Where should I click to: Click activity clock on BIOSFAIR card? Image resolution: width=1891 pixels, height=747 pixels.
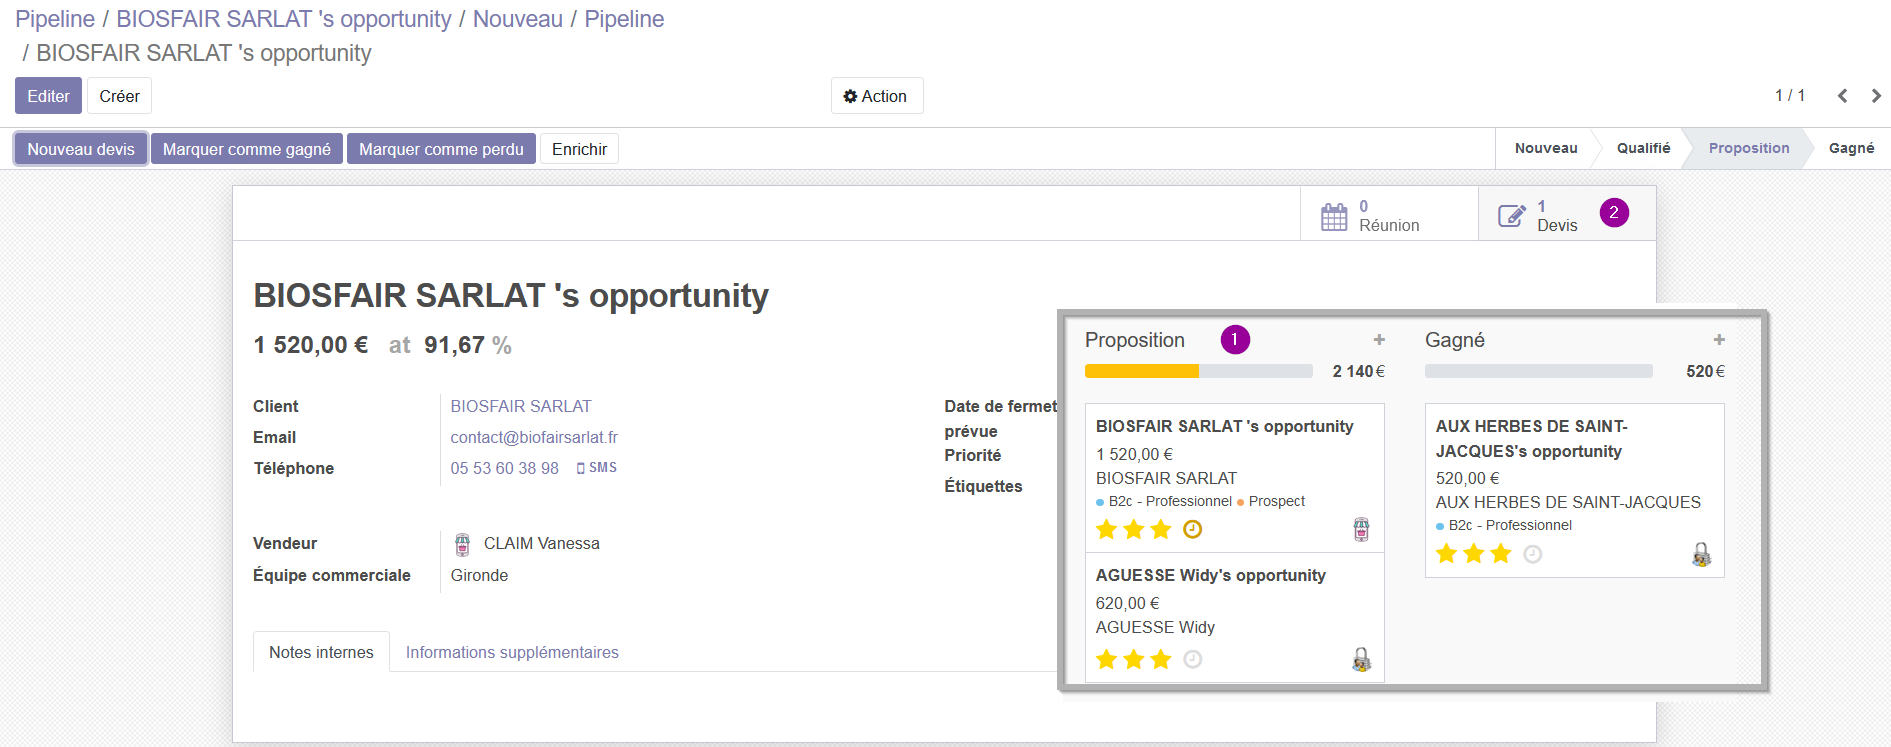pos(1192,529)
